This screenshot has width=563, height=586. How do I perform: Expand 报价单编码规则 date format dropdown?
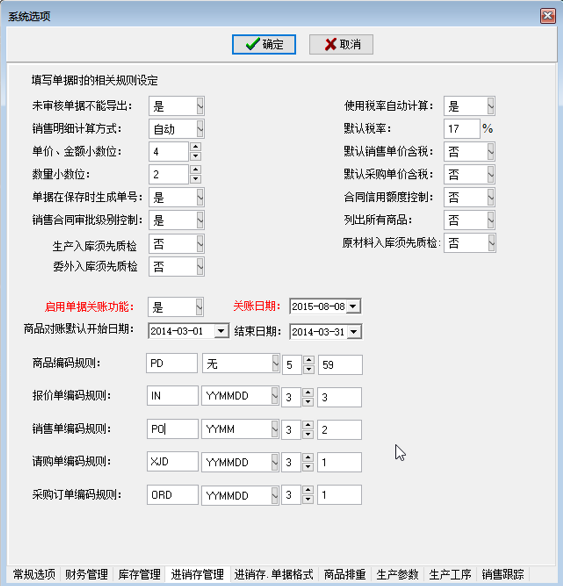tap(275, 396)
